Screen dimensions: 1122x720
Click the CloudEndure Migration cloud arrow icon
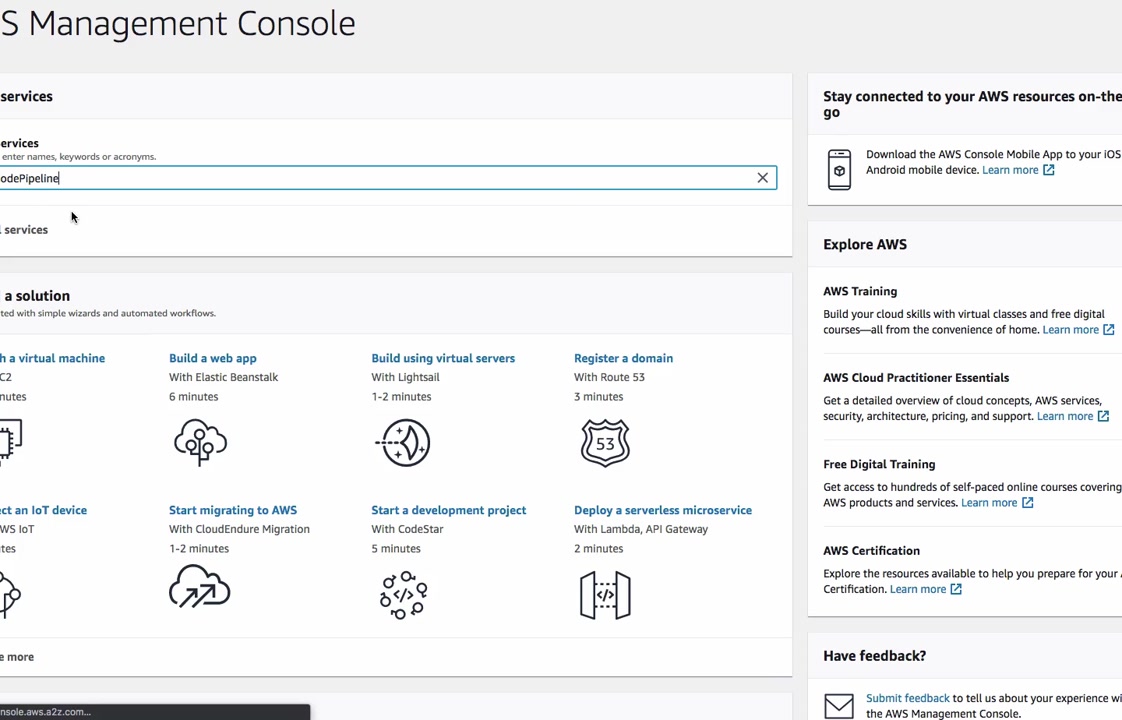(200, 588)
